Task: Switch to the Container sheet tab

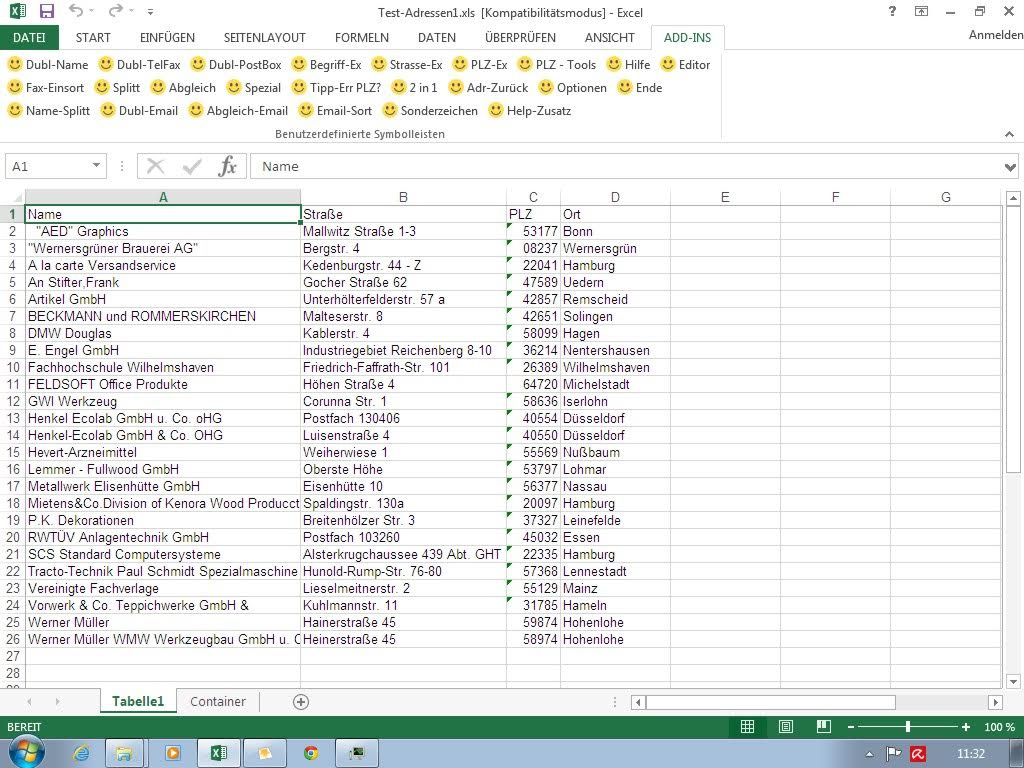Action: 218,702
